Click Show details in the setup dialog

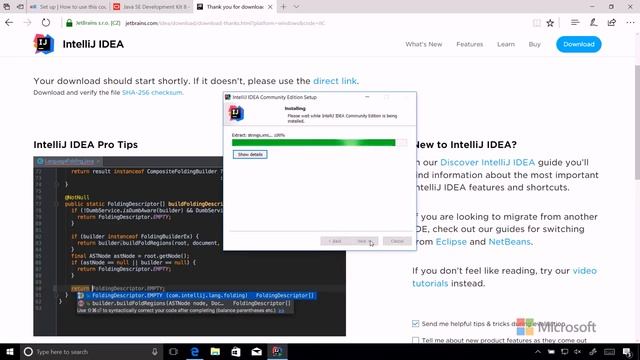point(250,154)
